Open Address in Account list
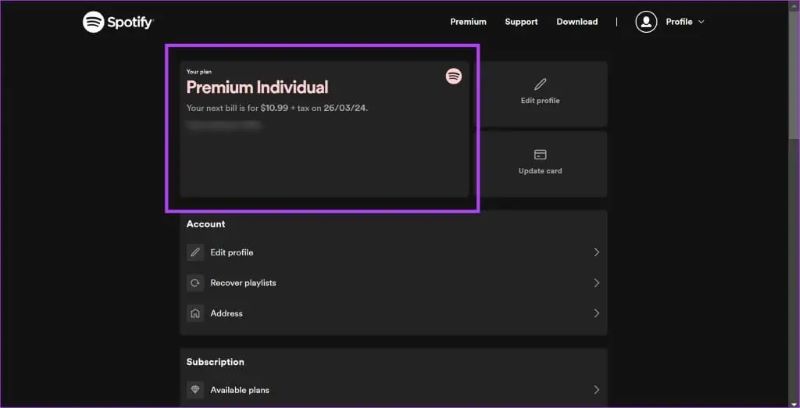Screen dimensions: 800x408 (x=393, y=314)
